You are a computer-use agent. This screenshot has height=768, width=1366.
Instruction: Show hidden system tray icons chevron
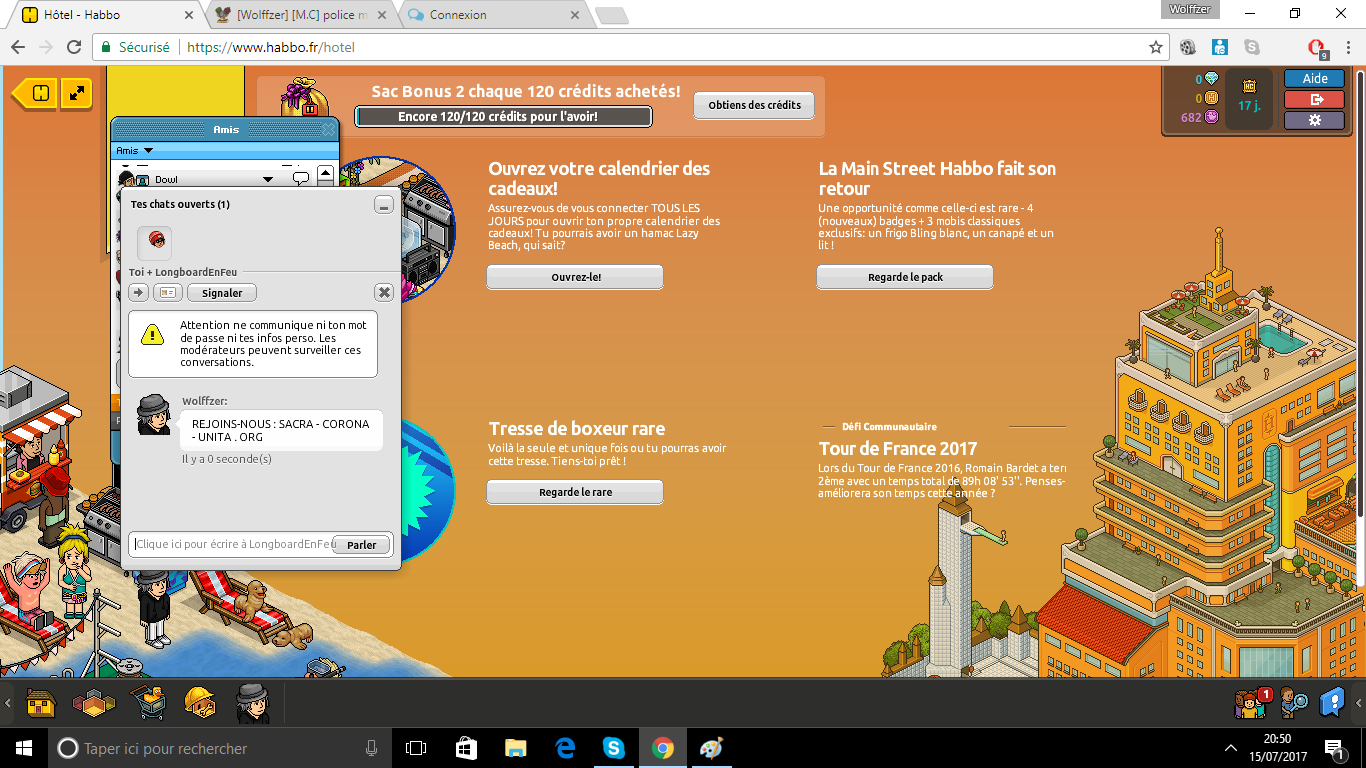coord(1231,747)
